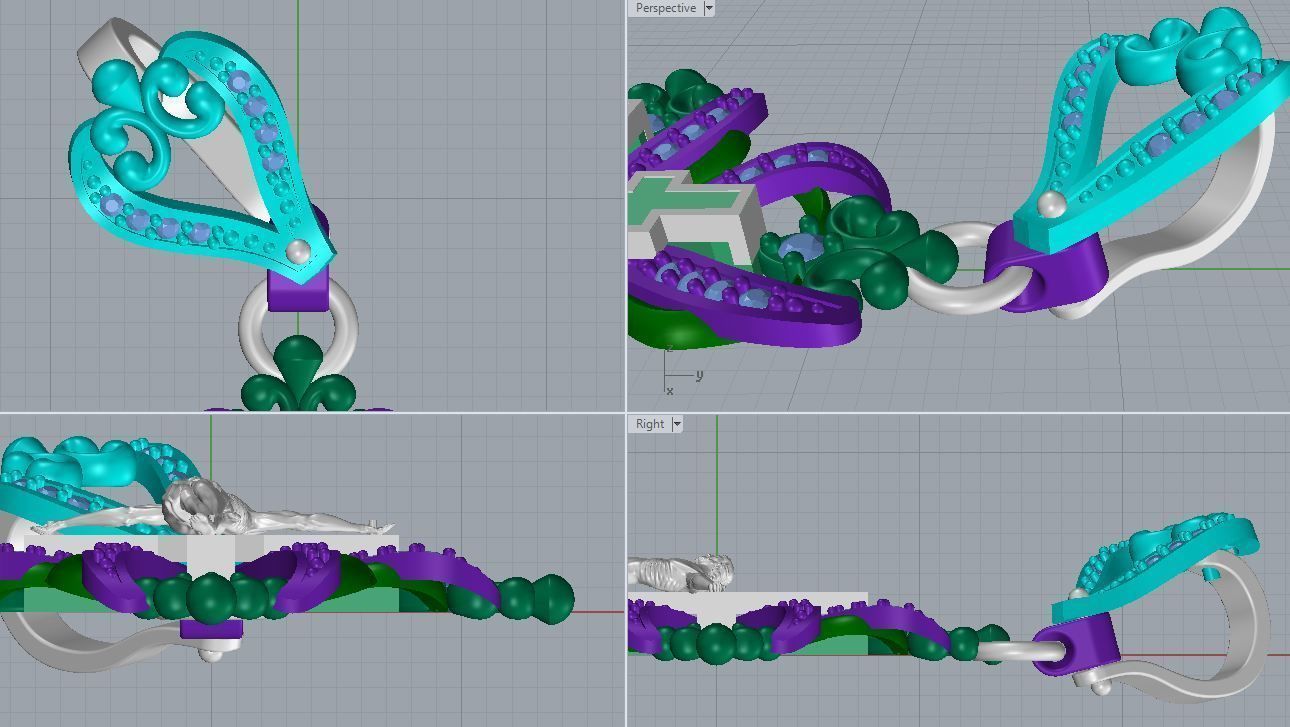The height and width of the screenshot is (727, 1290).
Task: Open the Perspective viewport title menu
Action: (x=666, y=8)
